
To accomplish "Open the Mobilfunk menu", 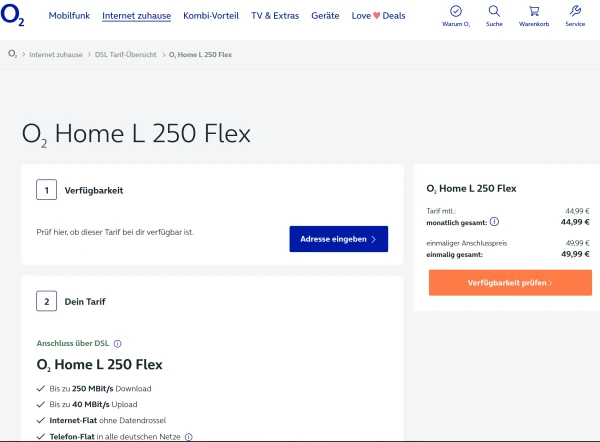I will 69,16.
